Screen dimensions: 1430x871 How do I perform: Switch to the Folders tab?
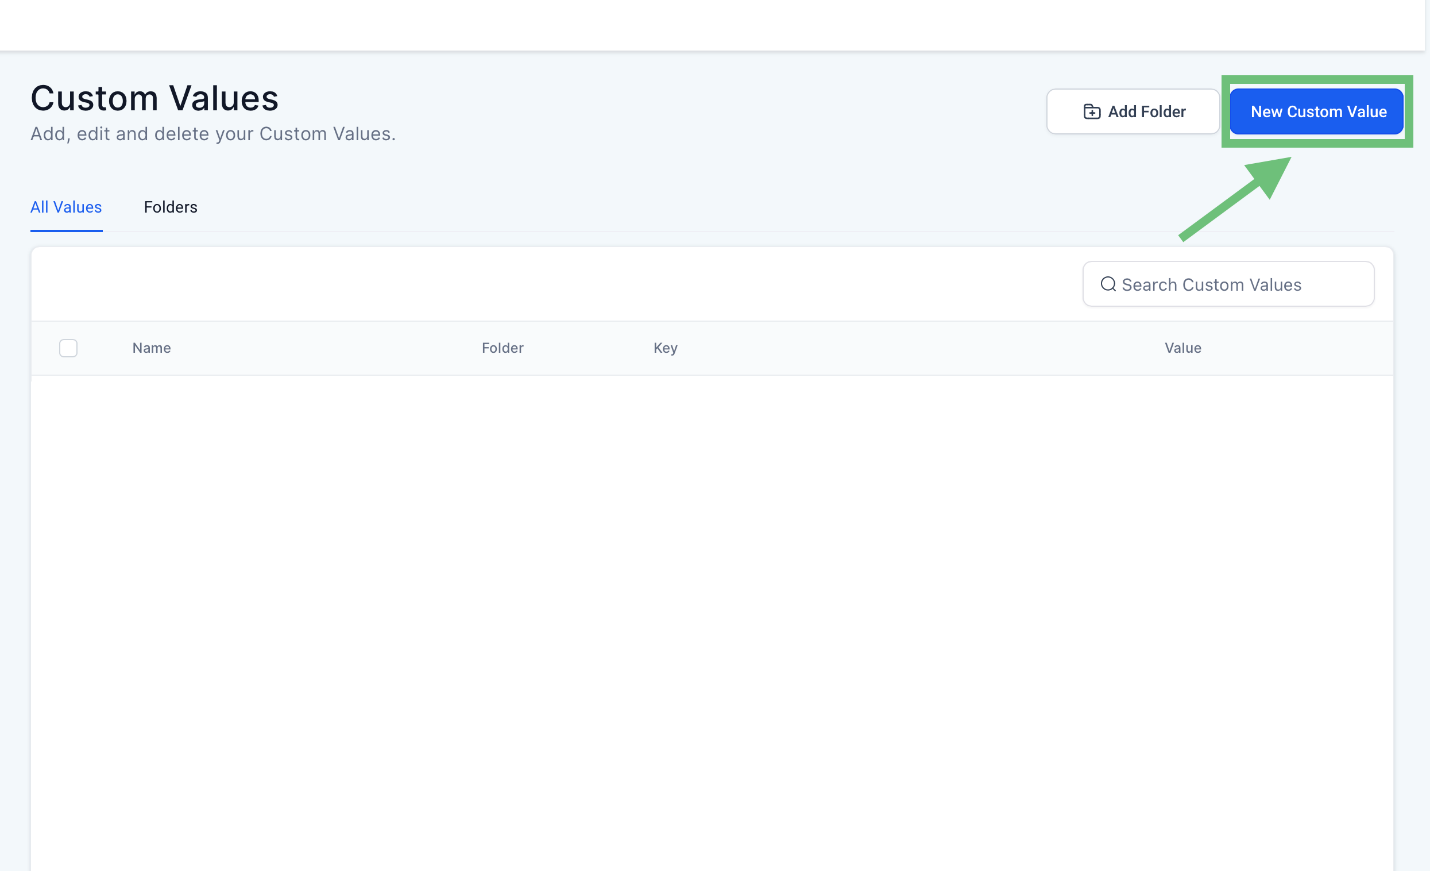click(171, 207)
